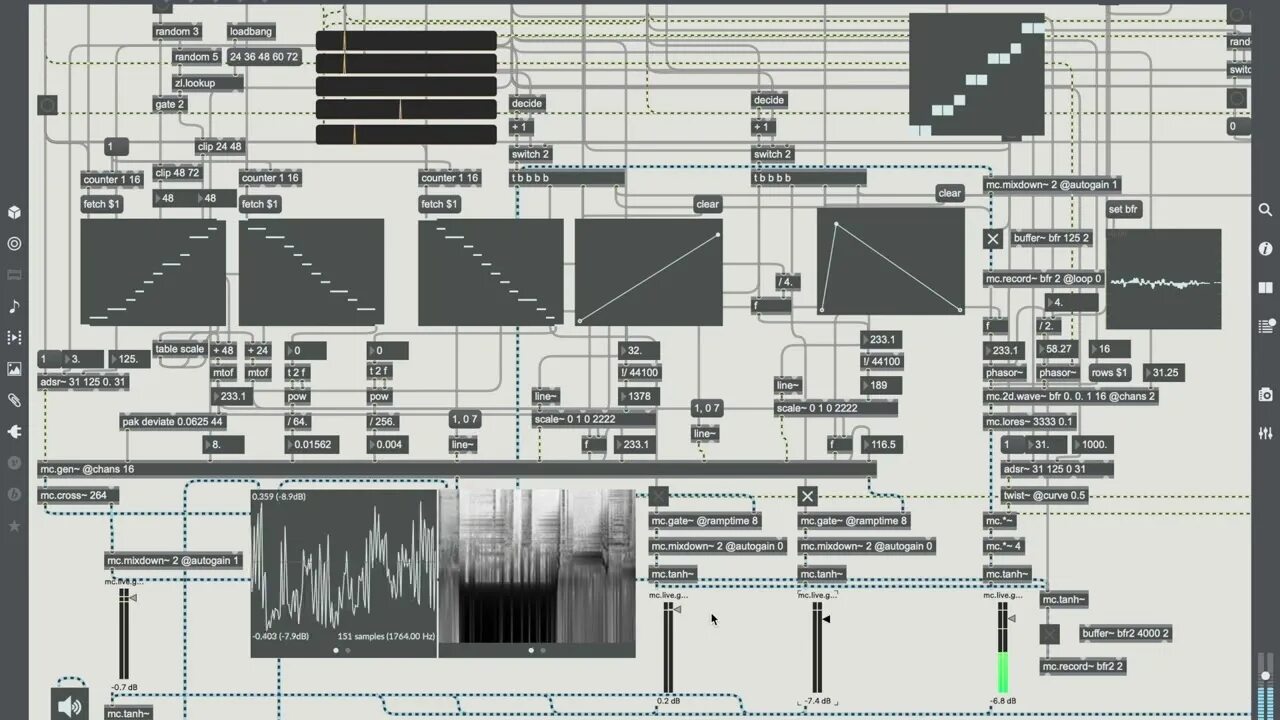Open the Parameters mixer sliders icon
Screen dimensions: 1280x720
click(x=1265, y=433)
